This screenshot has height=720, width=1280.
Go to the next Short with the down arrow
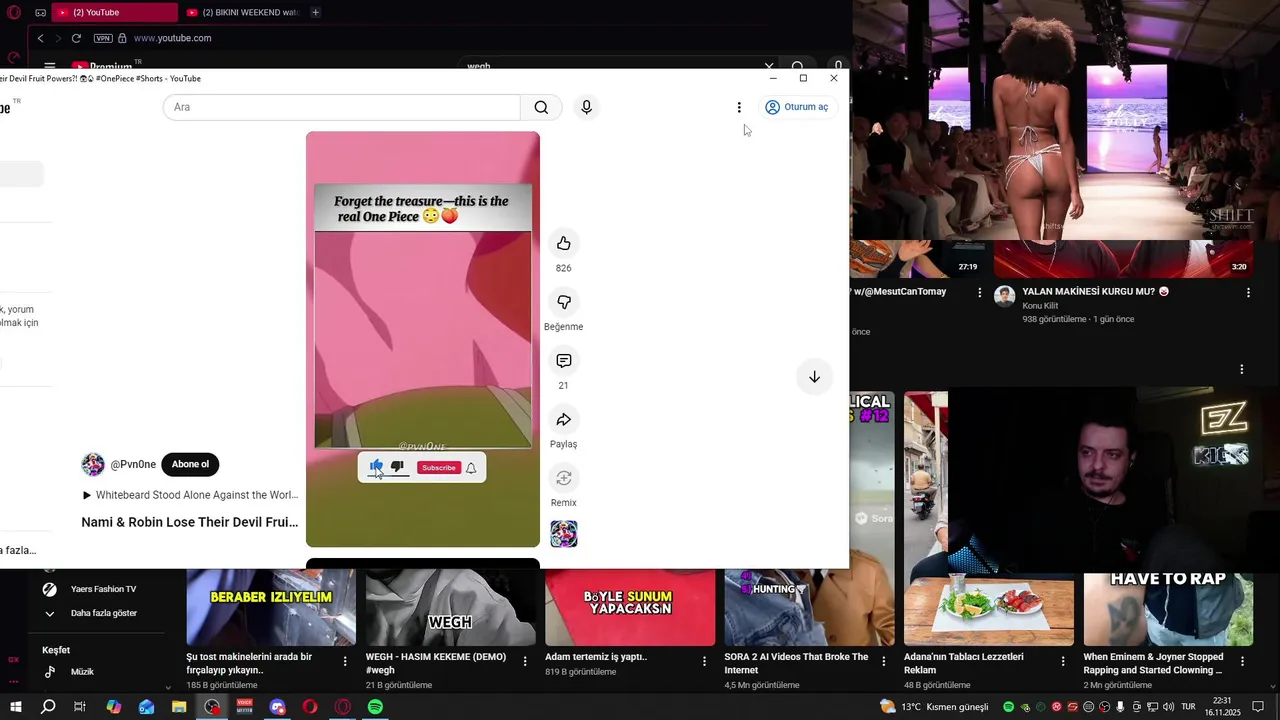click(814, 377)
